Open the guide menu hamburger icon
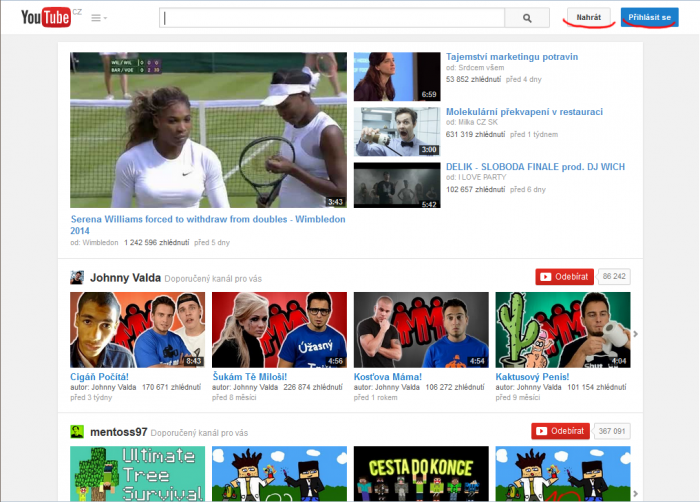Viewport: 700px width, 502px height. [x=97, y=18]
